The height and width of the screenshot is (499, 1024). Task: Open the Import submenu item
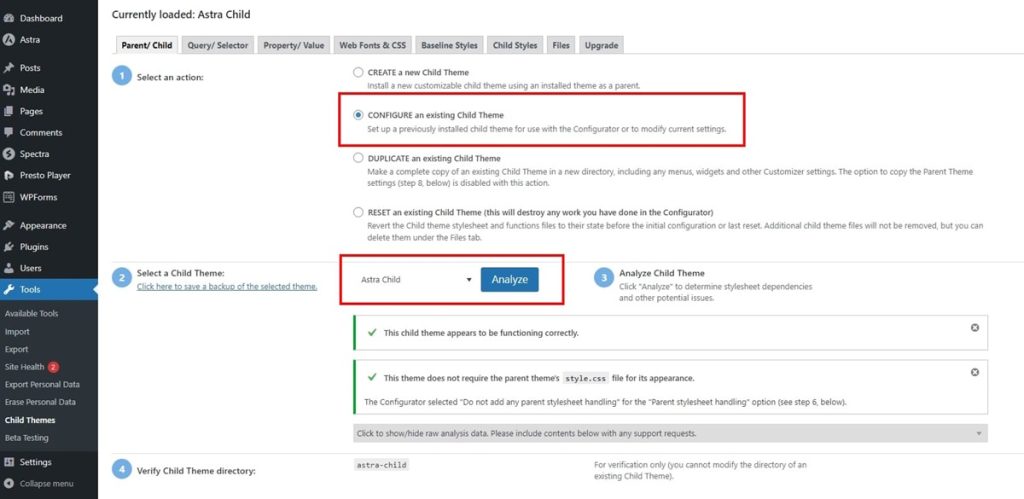point(17,332)
